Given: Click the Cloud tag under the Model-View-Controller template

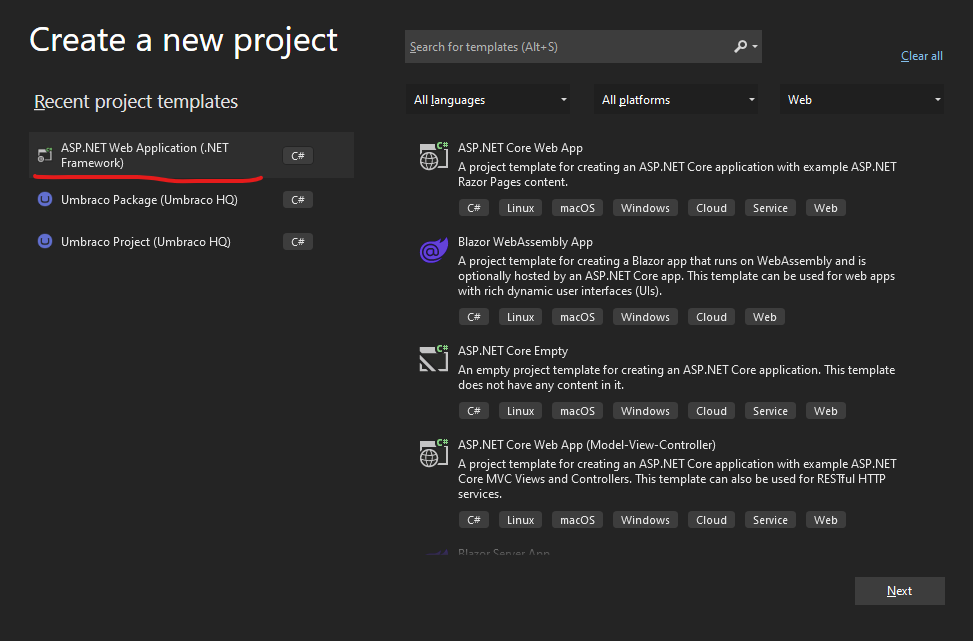Looking at the screenshot, I should pos(711,520).
